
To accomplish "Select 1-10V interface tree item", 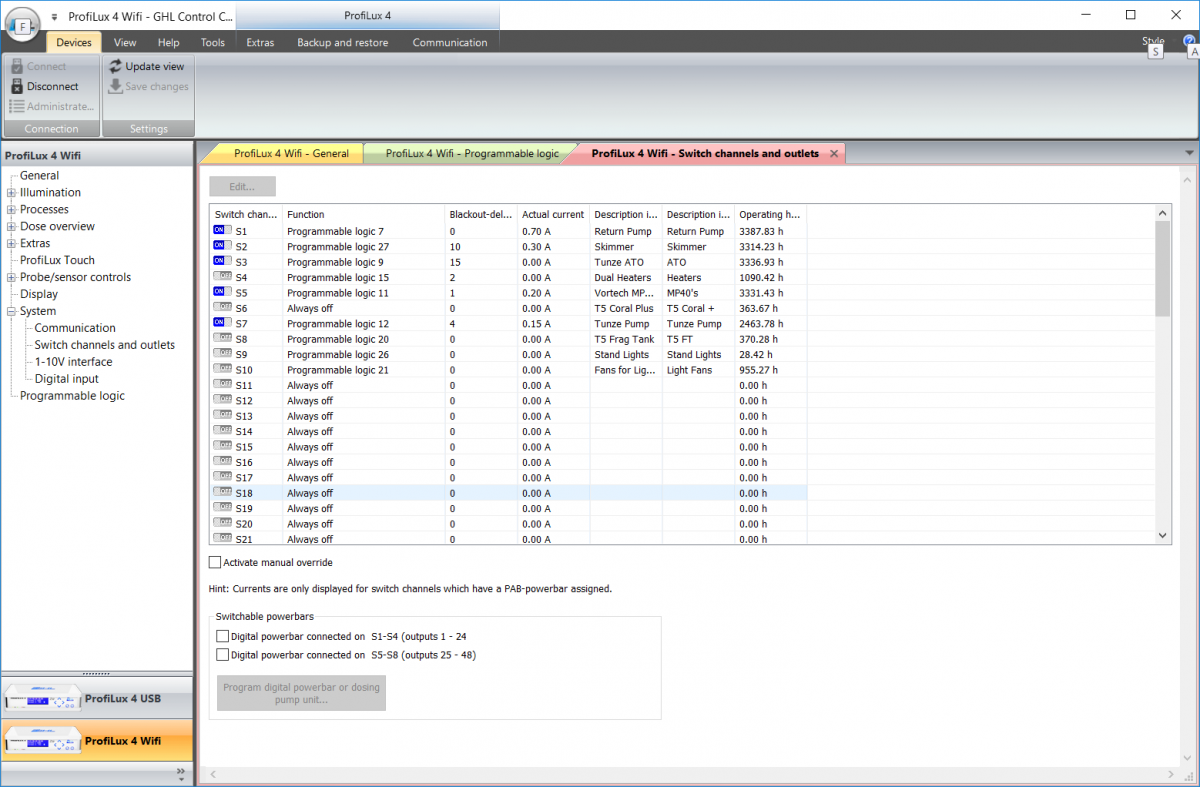I will pyautogui.click(x=73, y=363).
